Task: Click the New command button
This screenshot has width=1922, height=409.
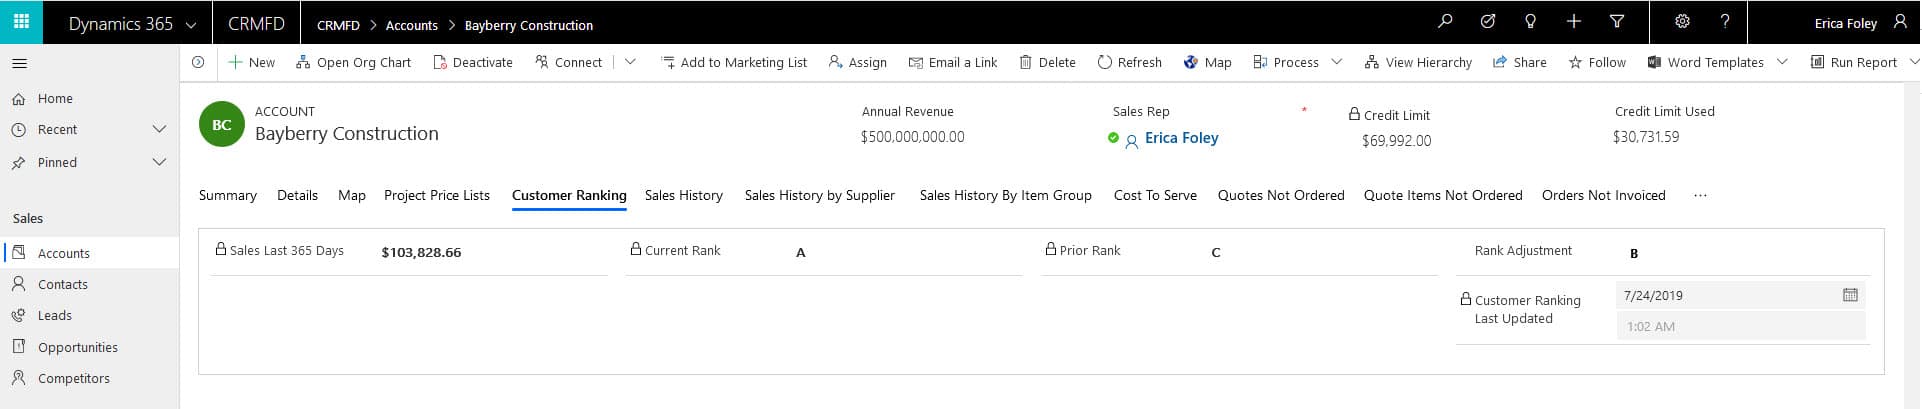Action: click(x=251, y=62)
